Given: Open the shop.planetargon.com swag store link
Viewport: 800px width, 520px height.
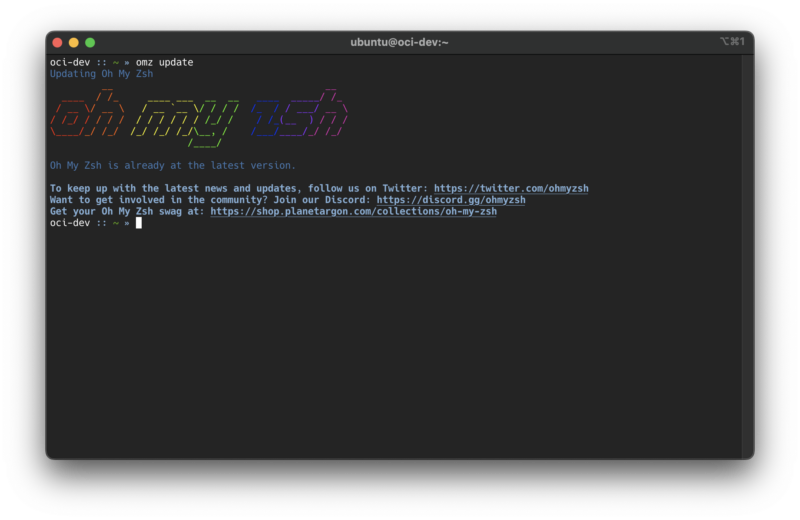Looking at the screenshot, I should (353, 211).
